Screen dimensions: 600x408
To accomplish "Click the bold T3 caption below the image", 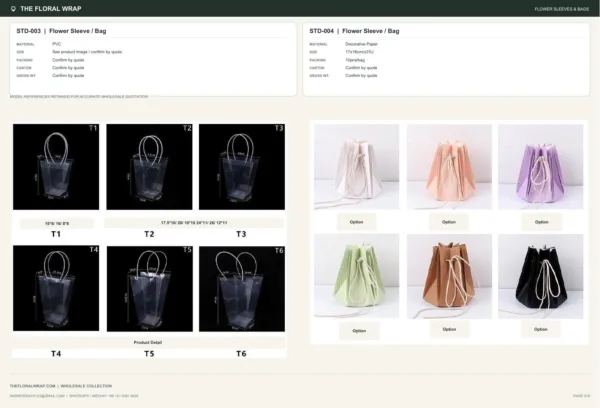I will point(241,234).
